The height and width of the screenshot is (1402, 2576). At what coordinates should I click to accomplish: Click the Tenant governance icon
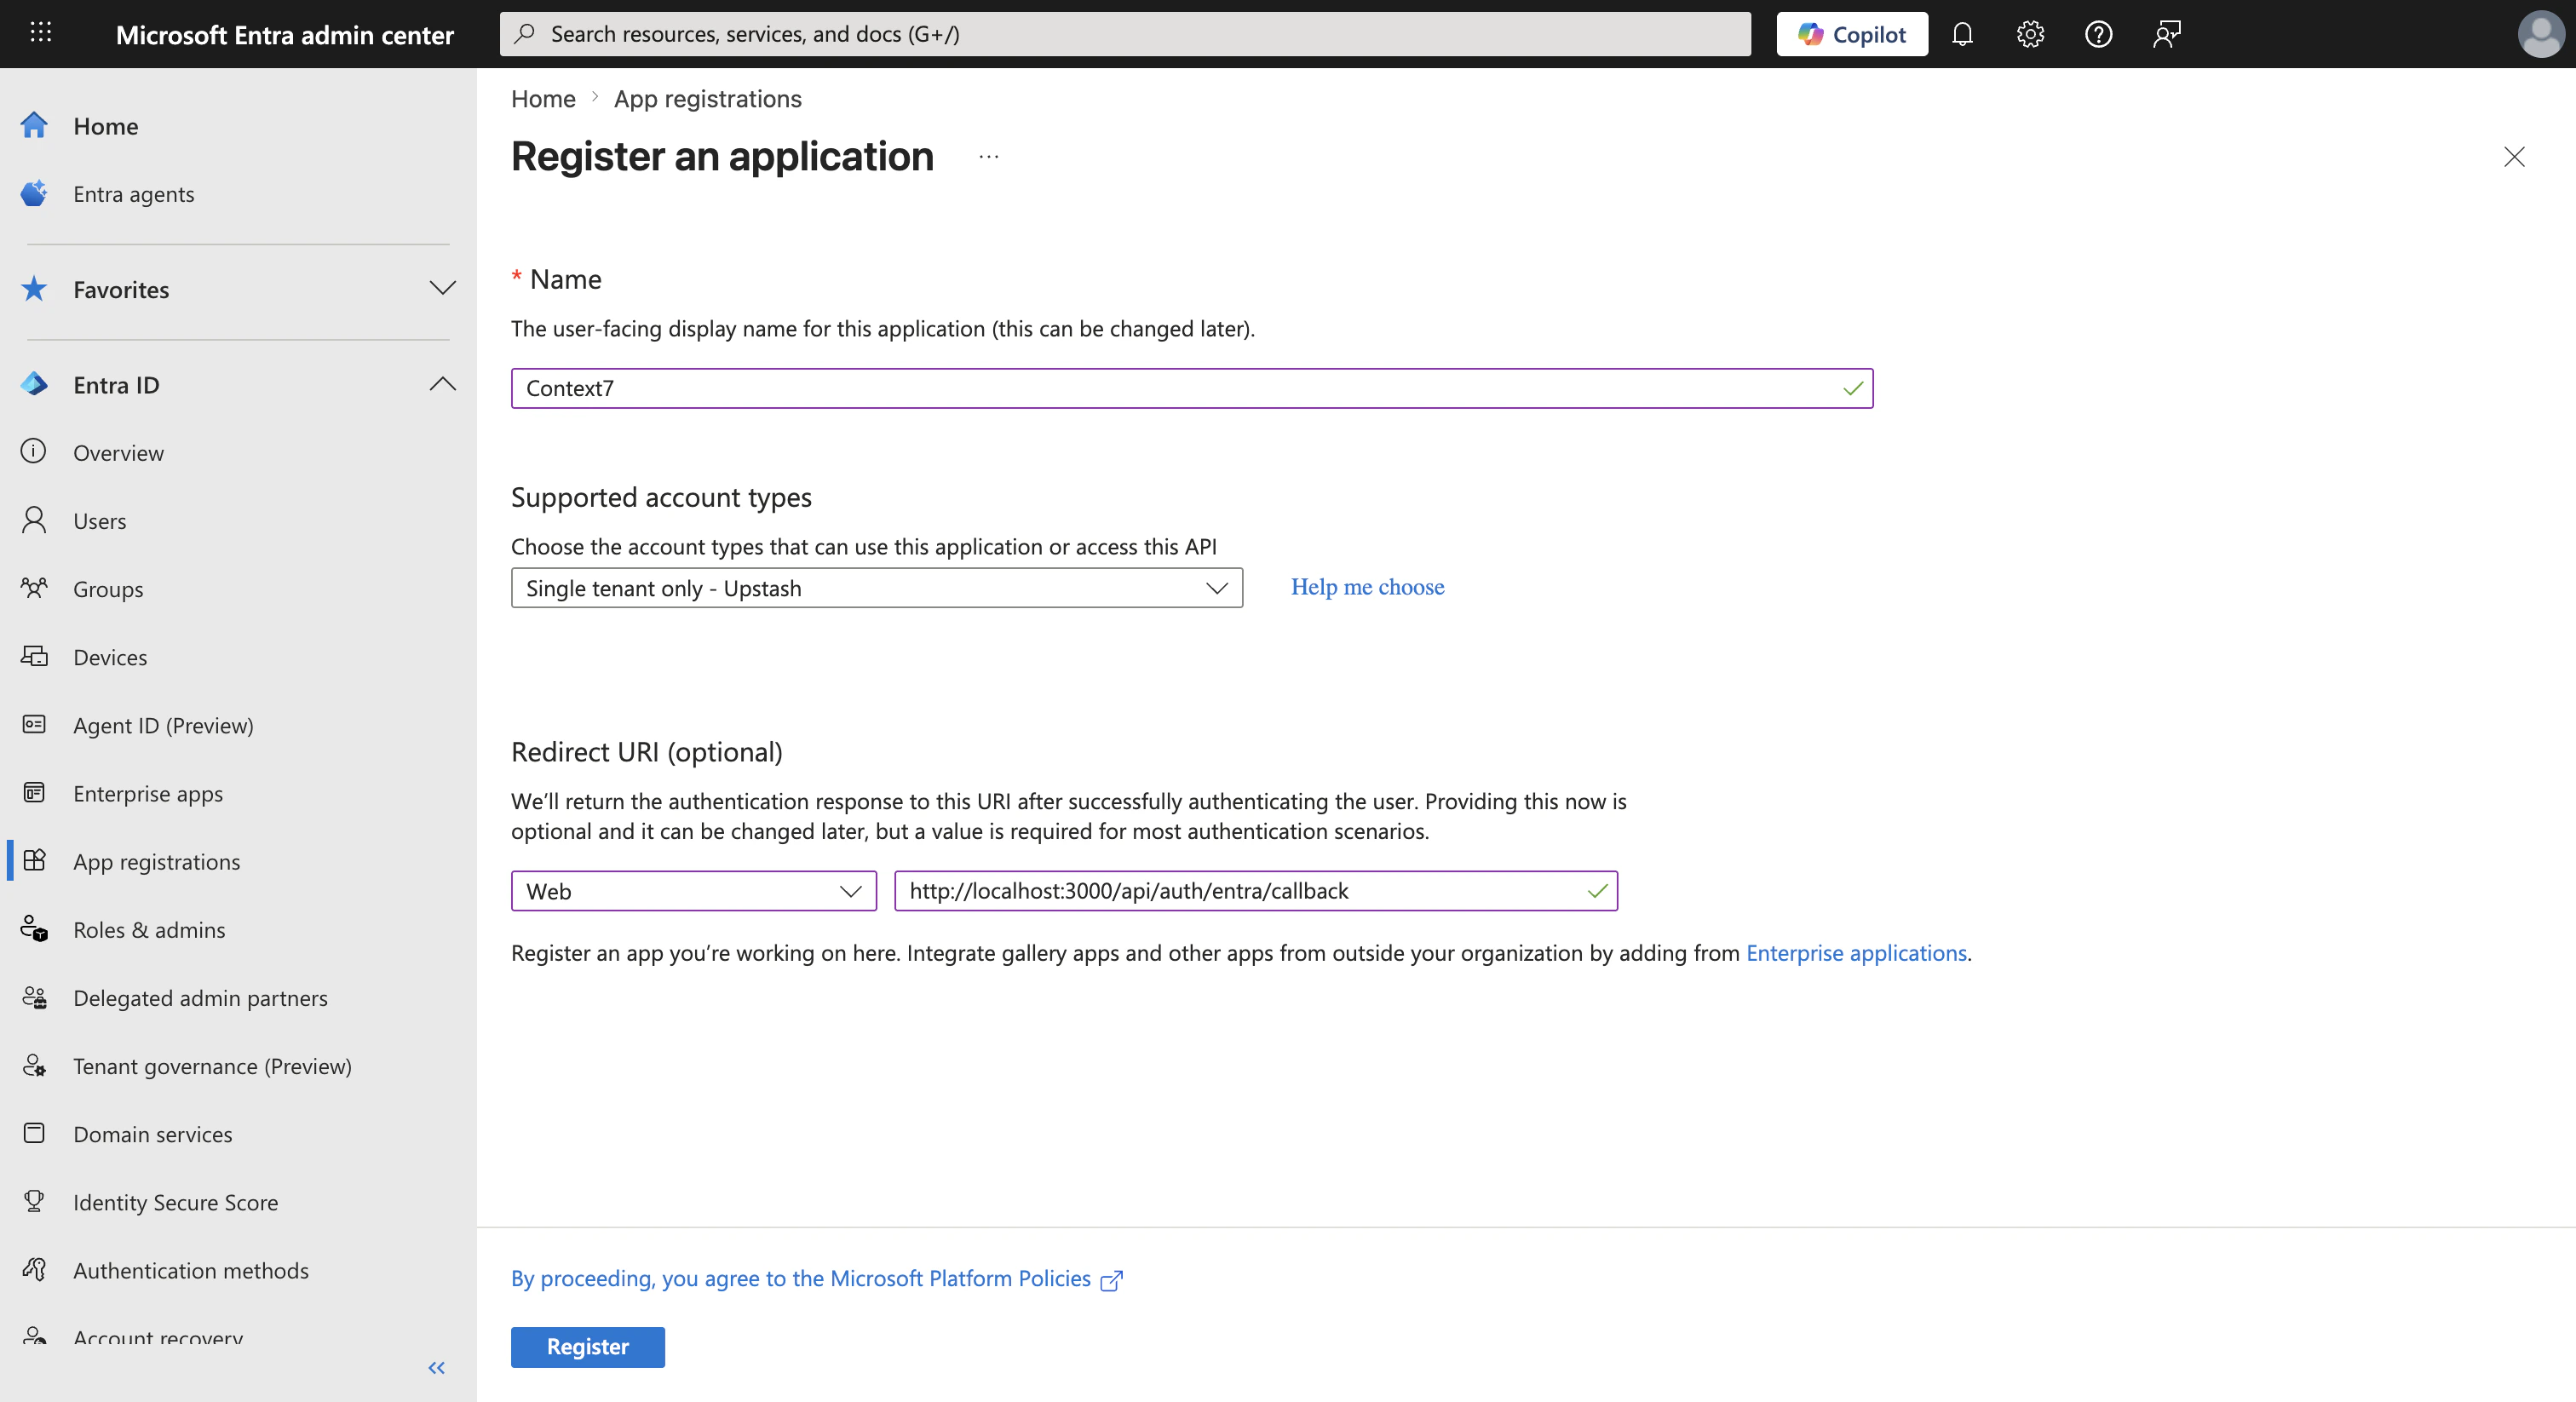[x=34, y=1065]
